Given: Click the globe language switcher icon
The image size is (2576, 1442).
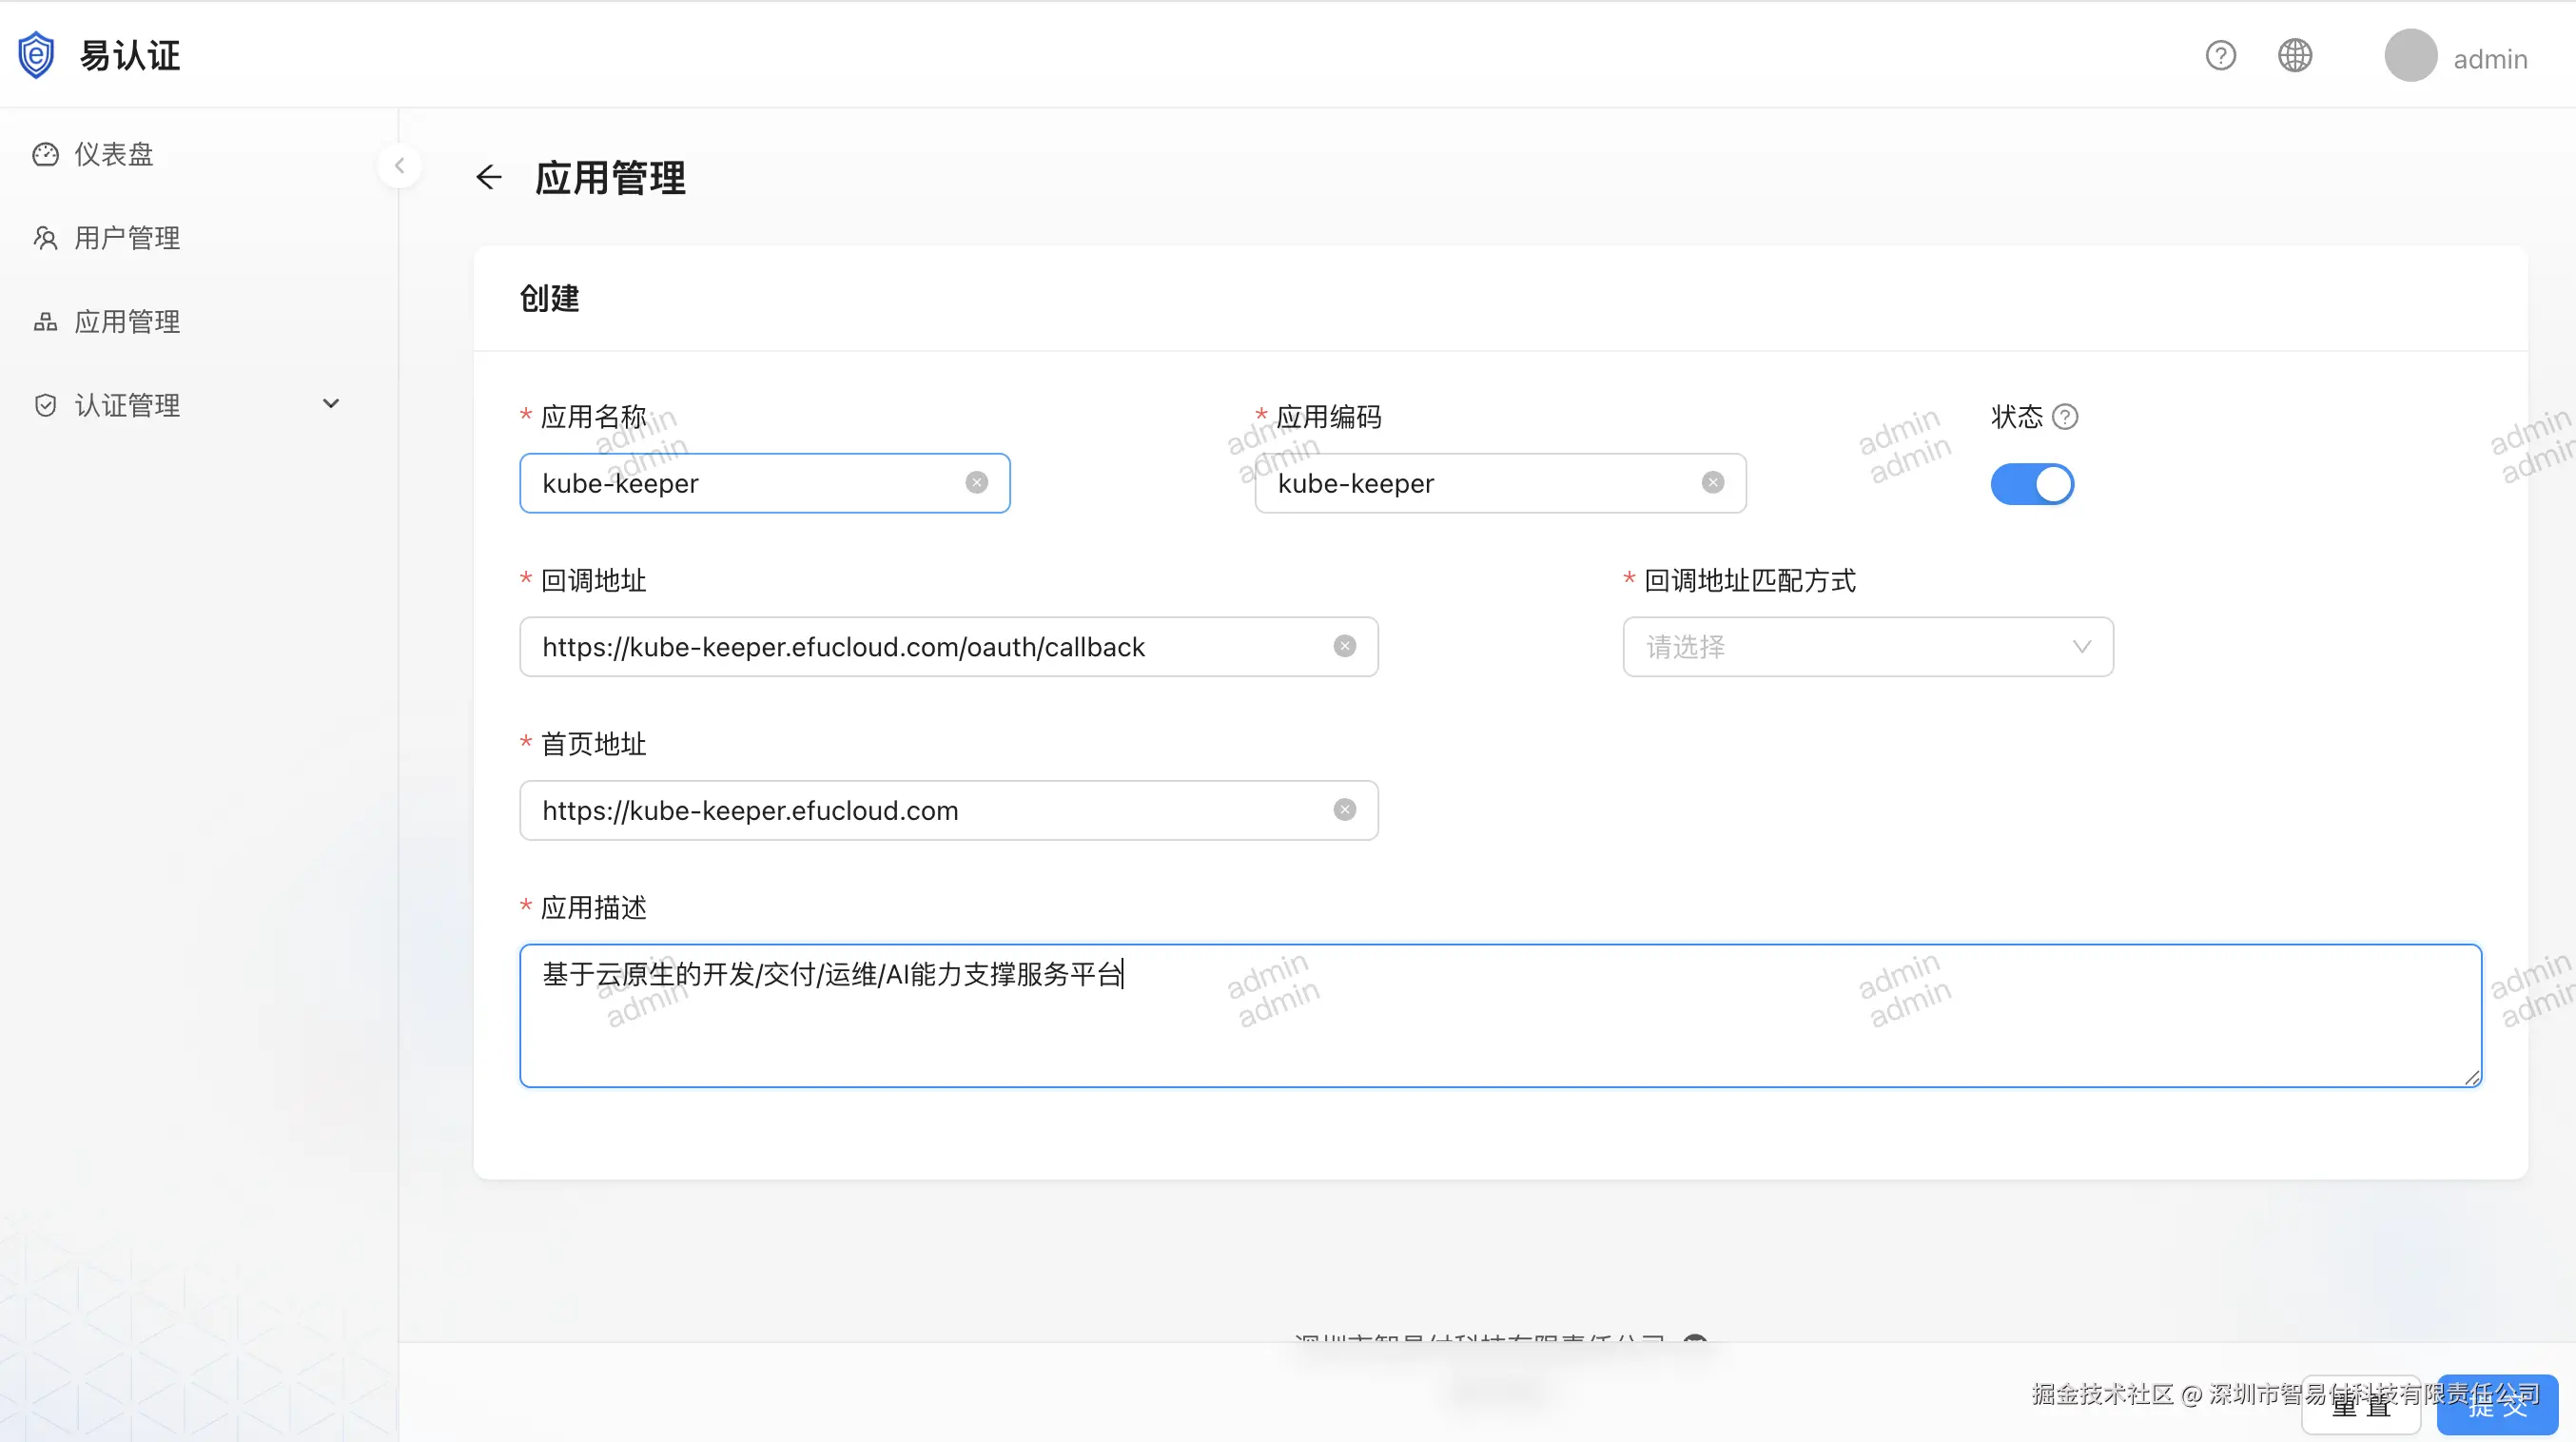Looking at the screenshot, I should click(2296, 55).
